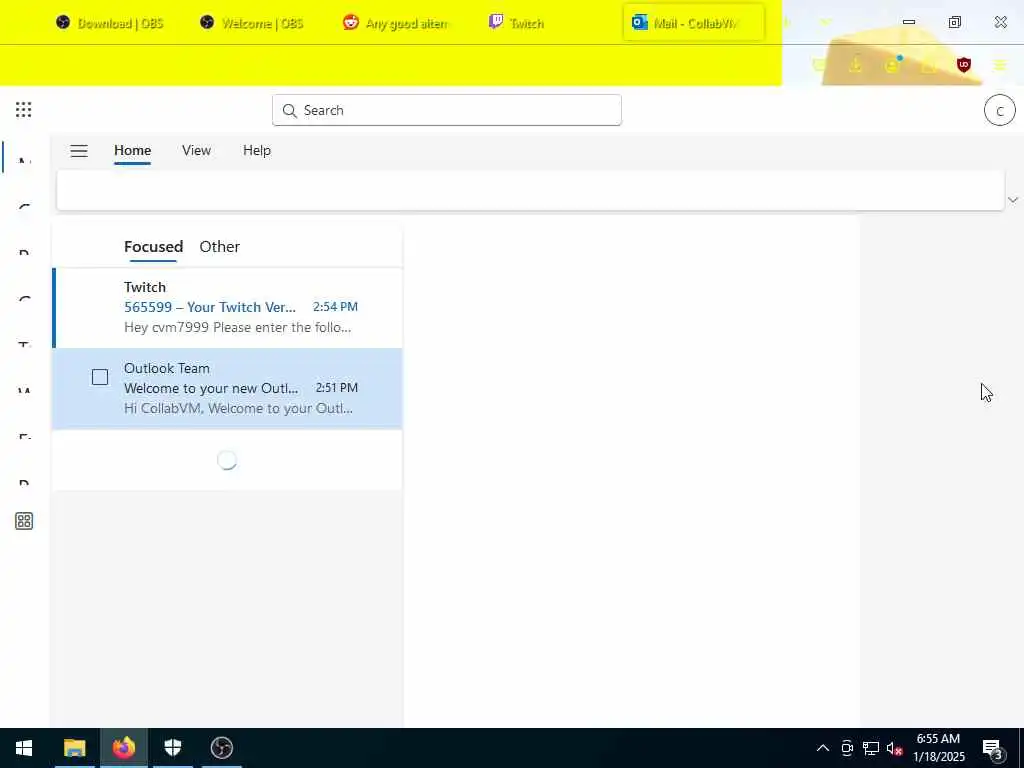The image size is (1024, 768).
Task: Click the 'Hey cvm7999 Please enter' preview
Action: click(238, 327)
